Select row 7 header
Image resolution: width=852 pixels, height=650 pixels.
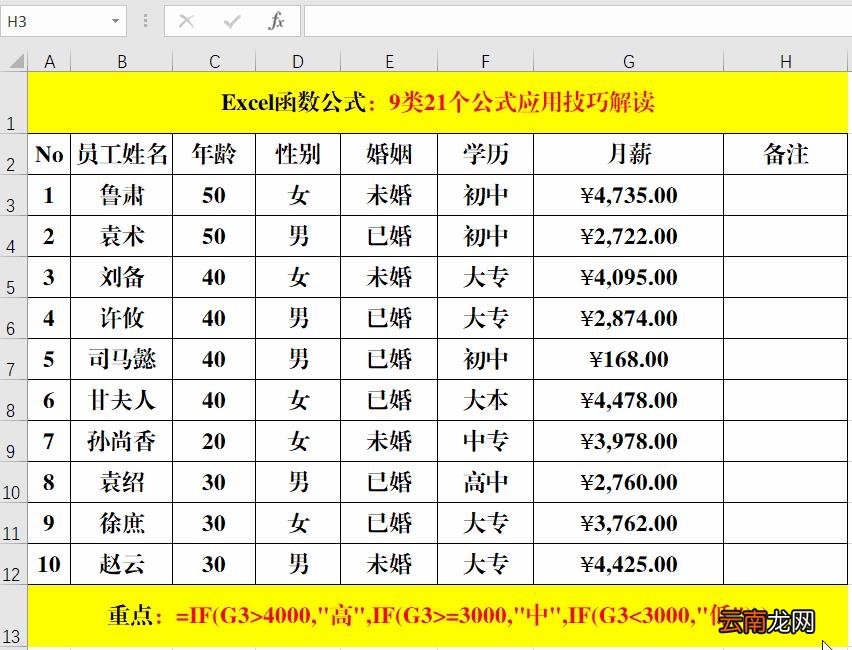(x=14, y=359)
